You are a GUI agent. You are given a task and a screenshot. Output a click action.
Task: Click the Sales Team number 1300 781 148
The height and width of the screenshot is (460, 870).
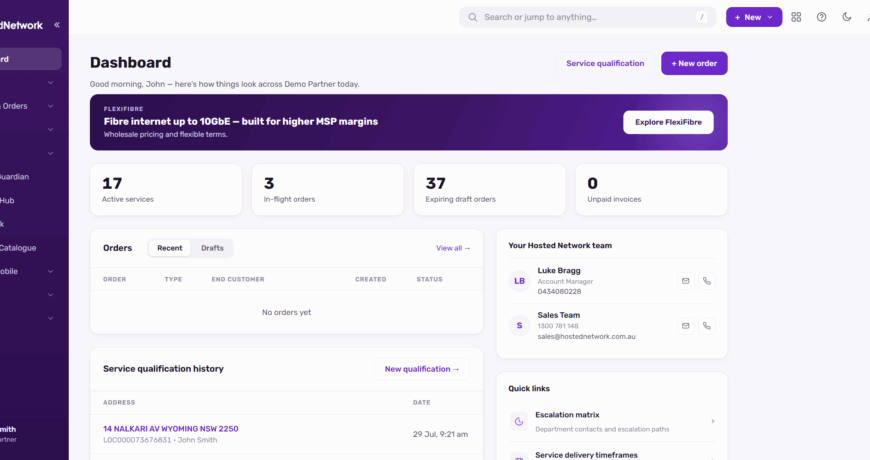[x=558, y=326]
